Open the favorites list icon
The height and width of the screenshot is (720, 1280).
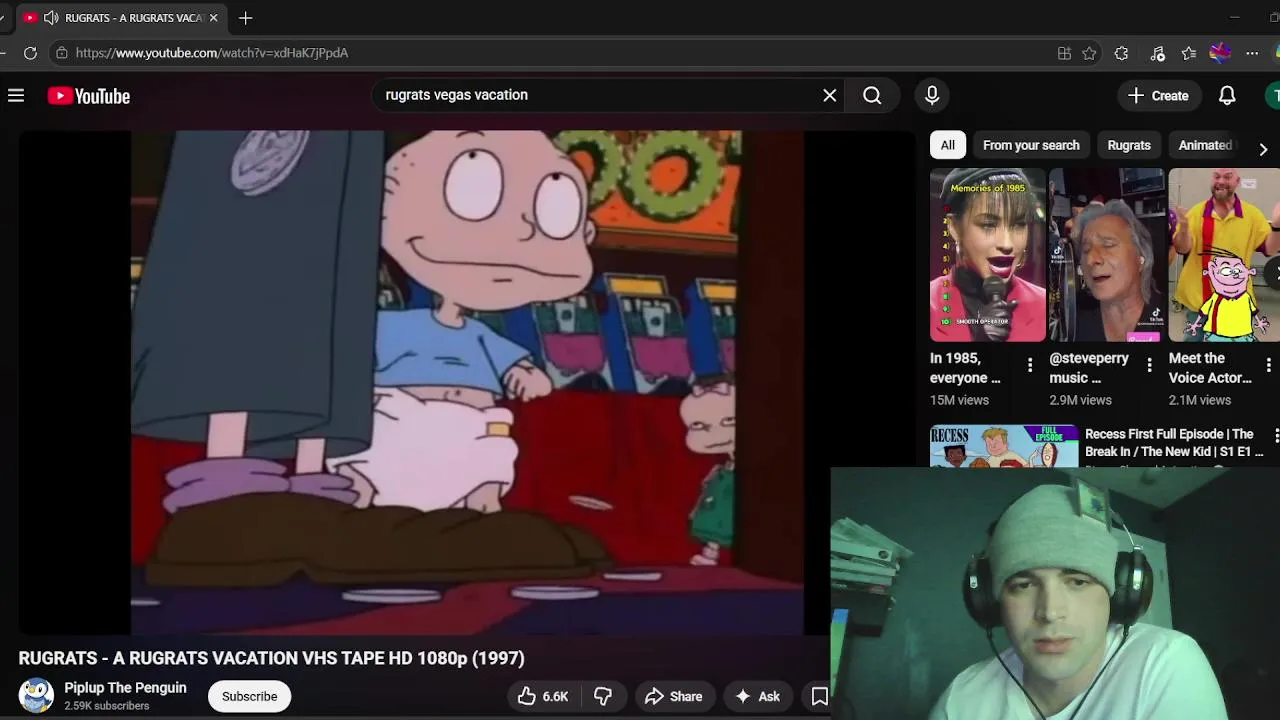(x=1188, y=53)
